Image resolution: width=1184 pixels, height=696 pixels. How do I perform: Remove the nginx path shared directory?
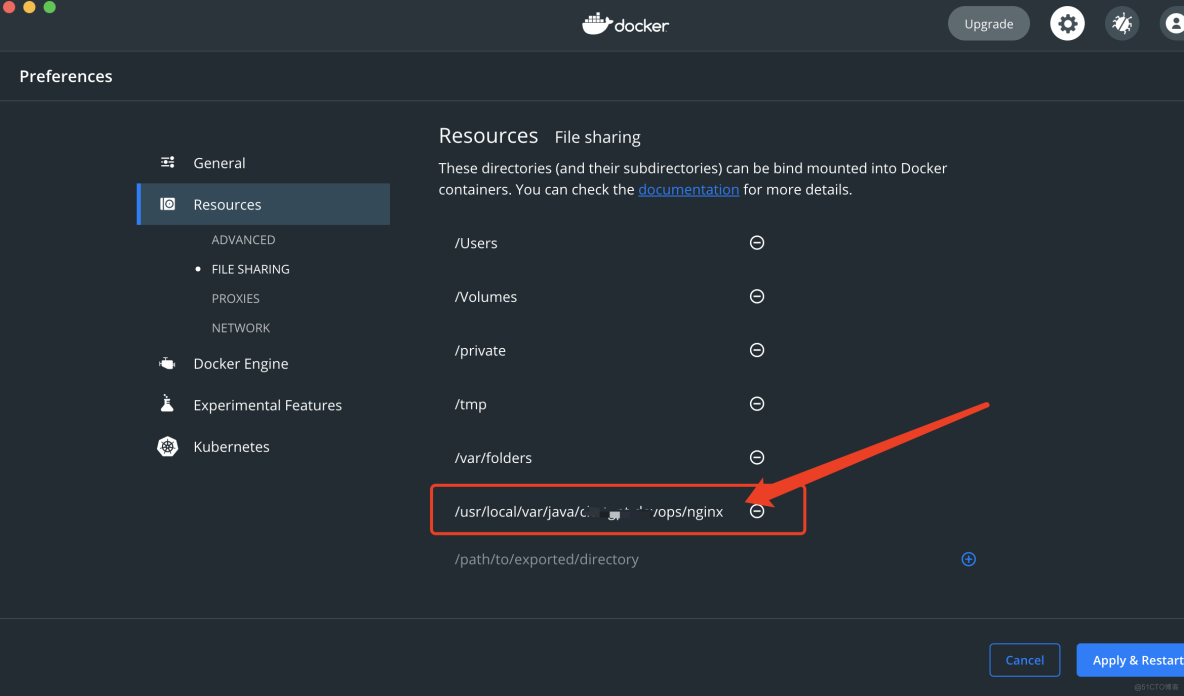[757, 511]
